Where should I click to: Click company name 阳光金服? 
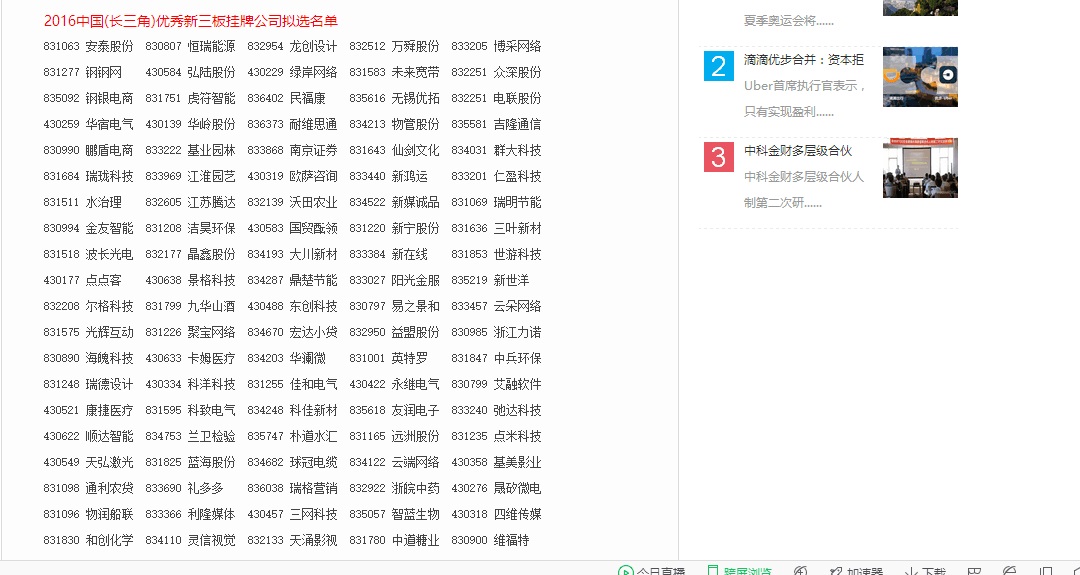tap(415, 280)
